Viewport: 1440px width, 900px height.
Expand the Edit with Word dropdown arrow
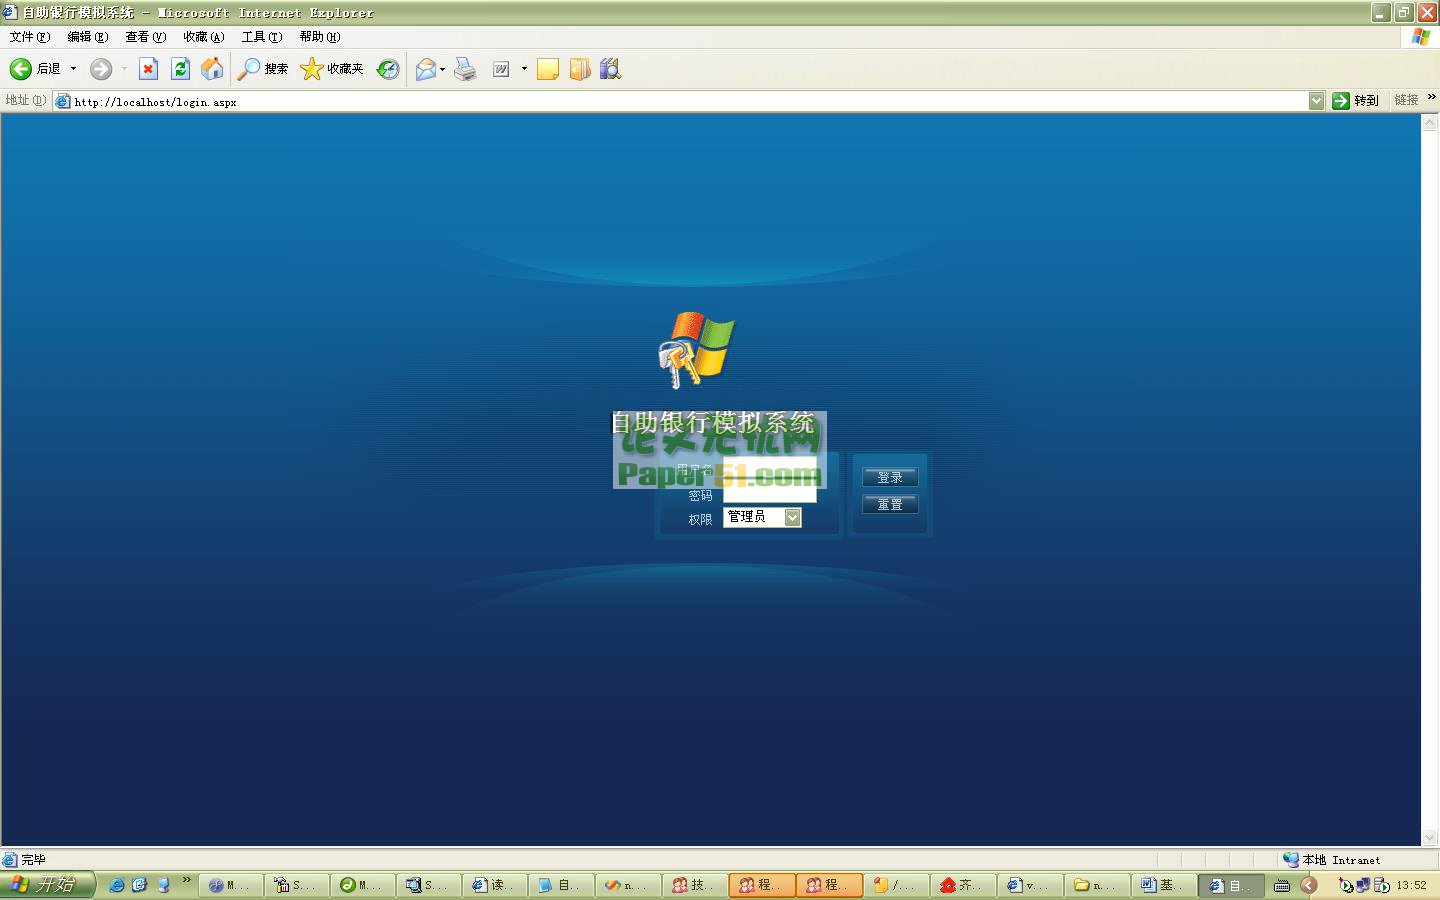tap(524, 69)
